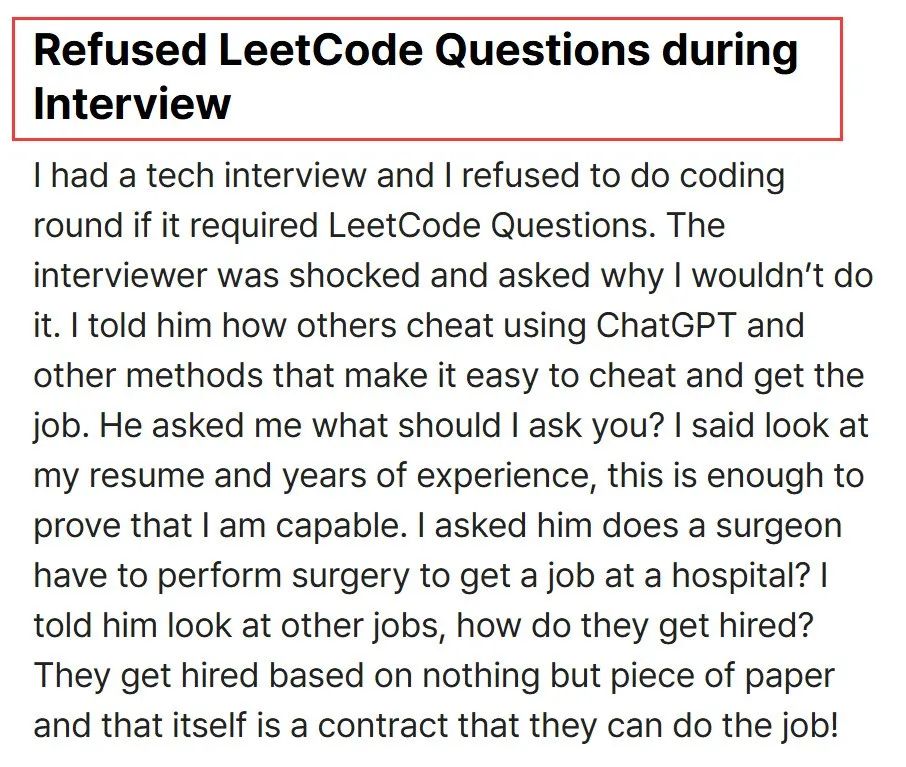Click 'LeetCode' in the body paragraph
The width and height of the screenshot is (906, 767).
(404, 225)
